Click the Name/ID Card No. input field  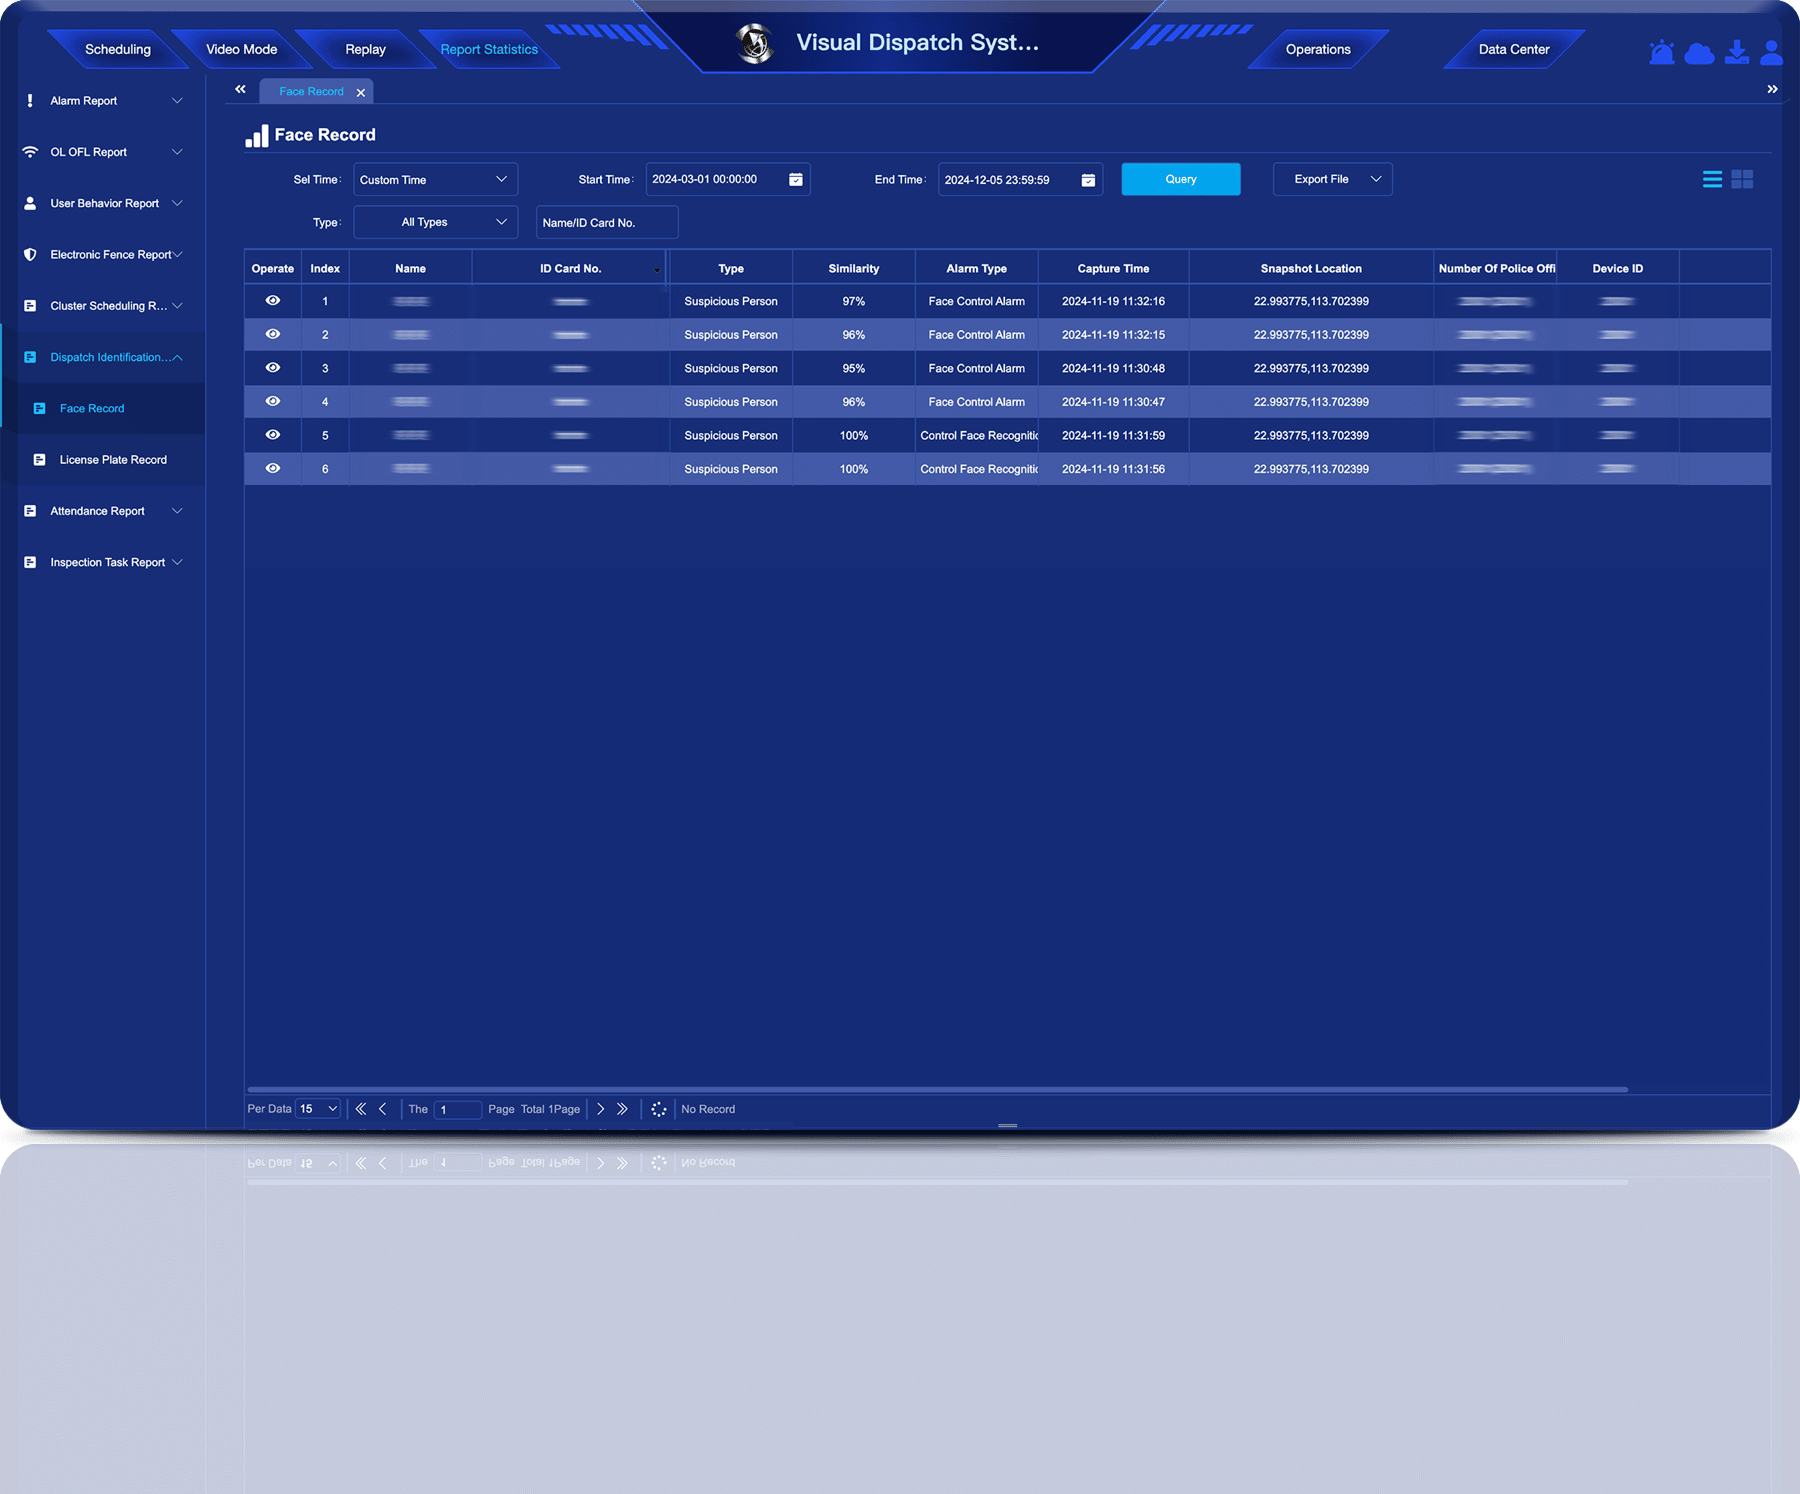[607, 222]
